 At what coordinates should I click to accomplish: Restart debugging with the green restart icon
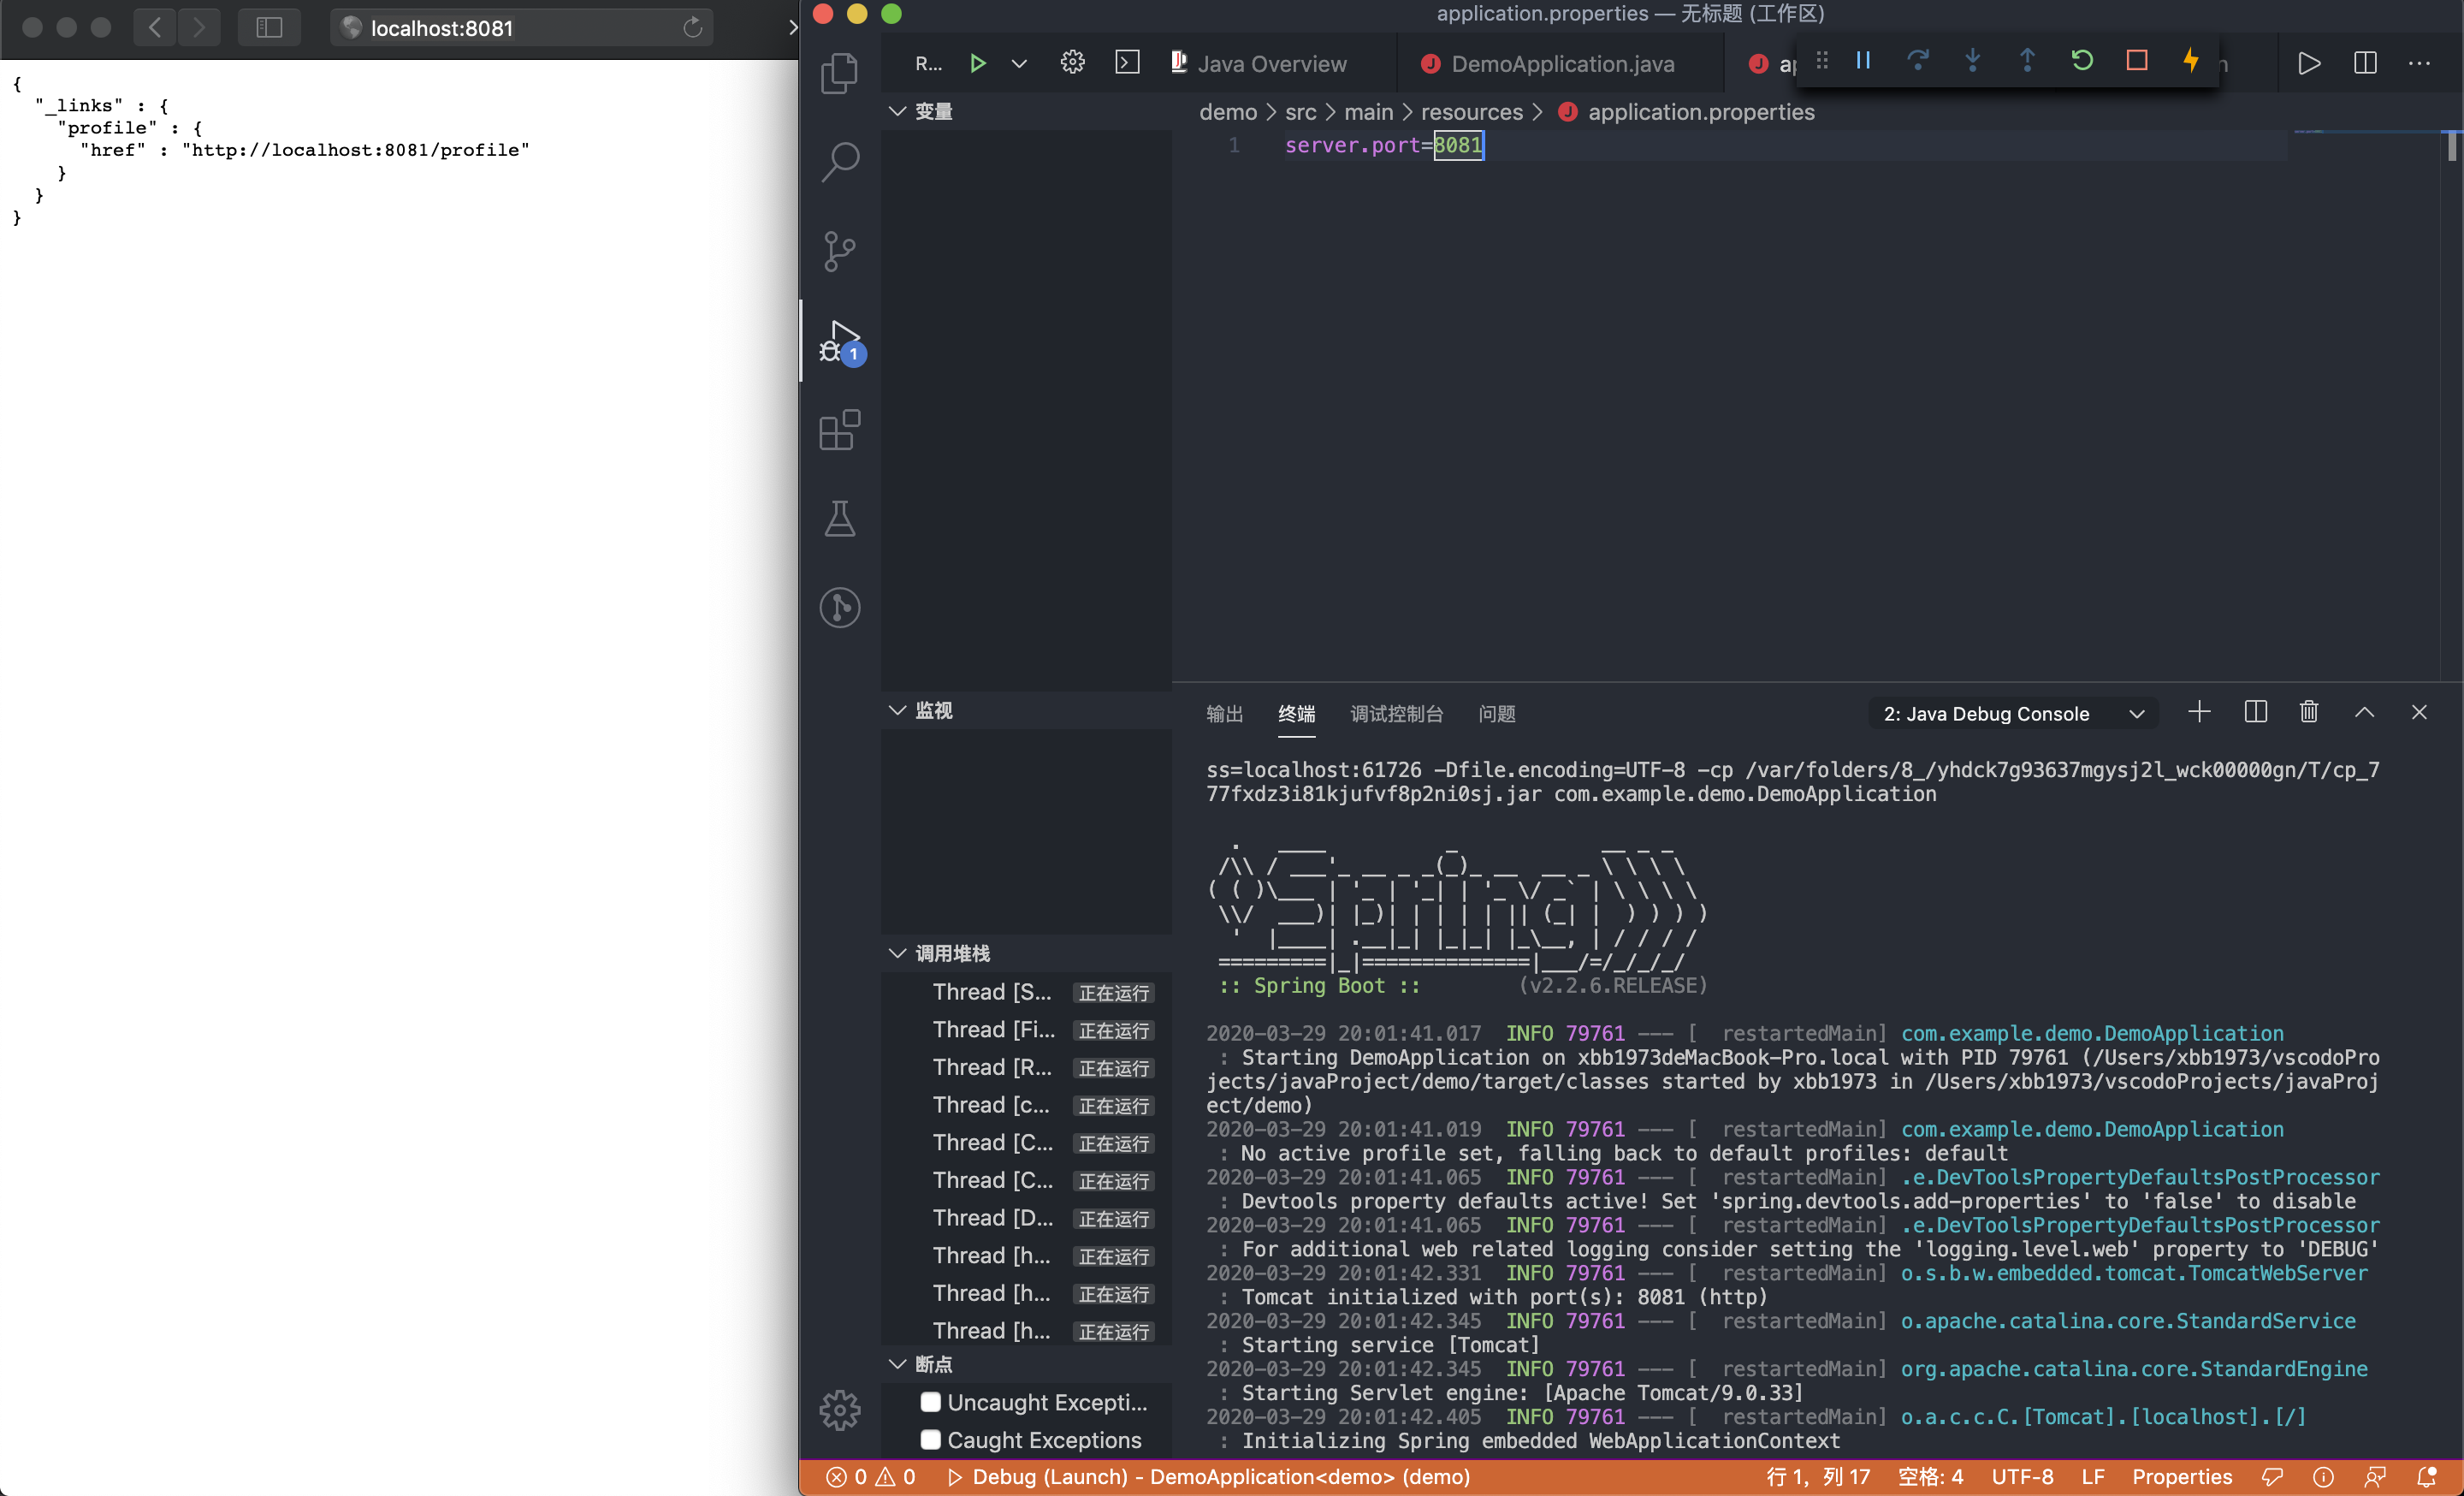[x=2082, y=61]
